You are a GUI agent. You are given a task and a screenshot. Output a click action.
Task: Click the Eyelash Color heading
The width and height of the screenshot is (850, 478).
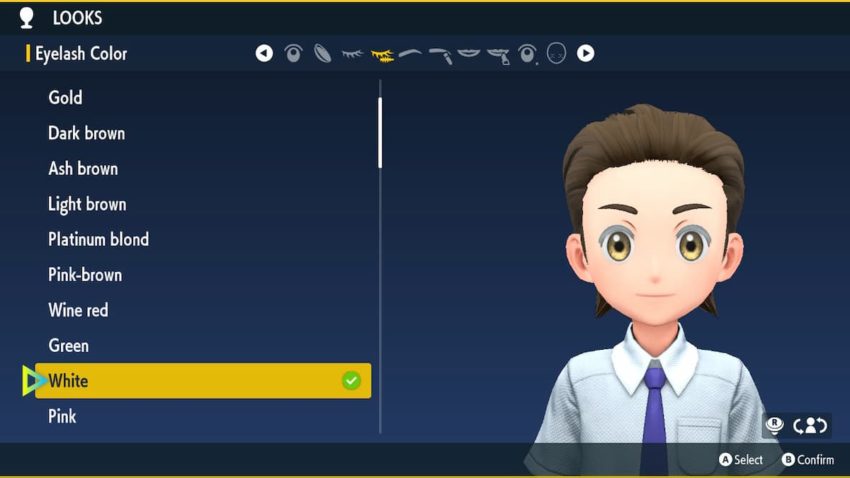(x=81, y=54)
